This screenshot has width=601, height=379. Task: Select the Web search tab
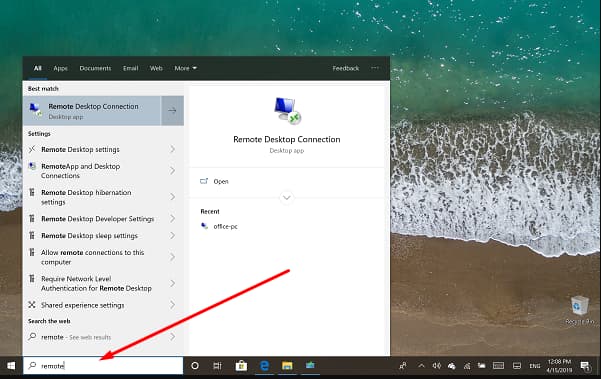pyautogui.click(x=156, y=68)
